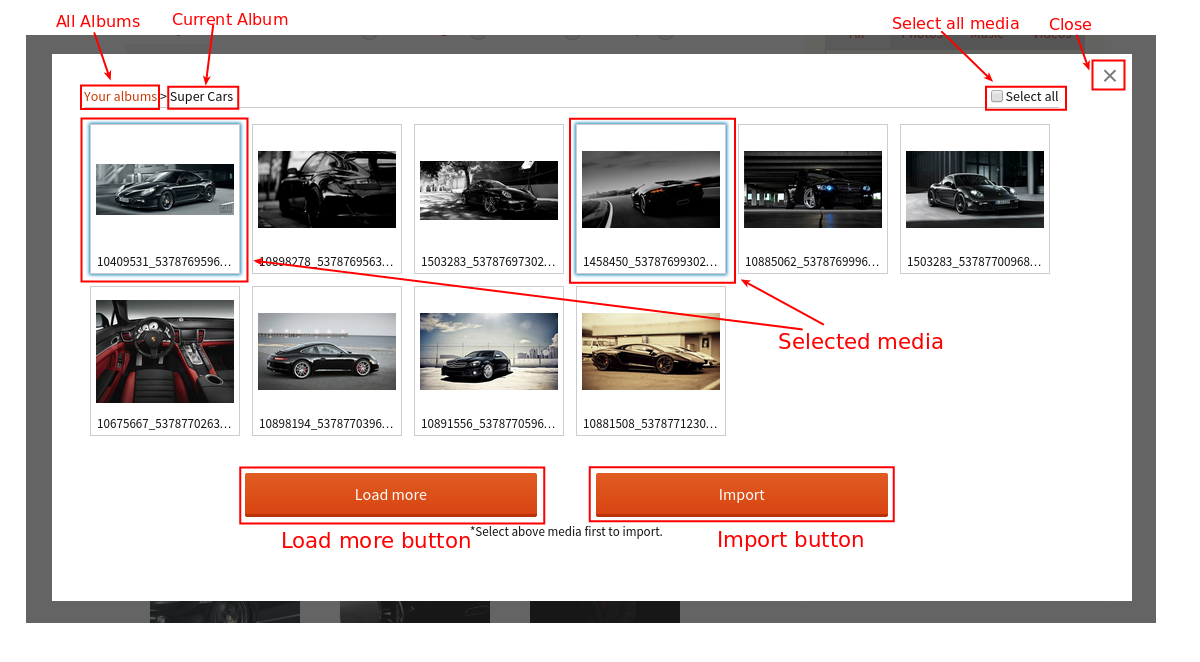Select the BMW with blue headlights photo
This screenshot has height=662, width=1200.
coord(813,189)
